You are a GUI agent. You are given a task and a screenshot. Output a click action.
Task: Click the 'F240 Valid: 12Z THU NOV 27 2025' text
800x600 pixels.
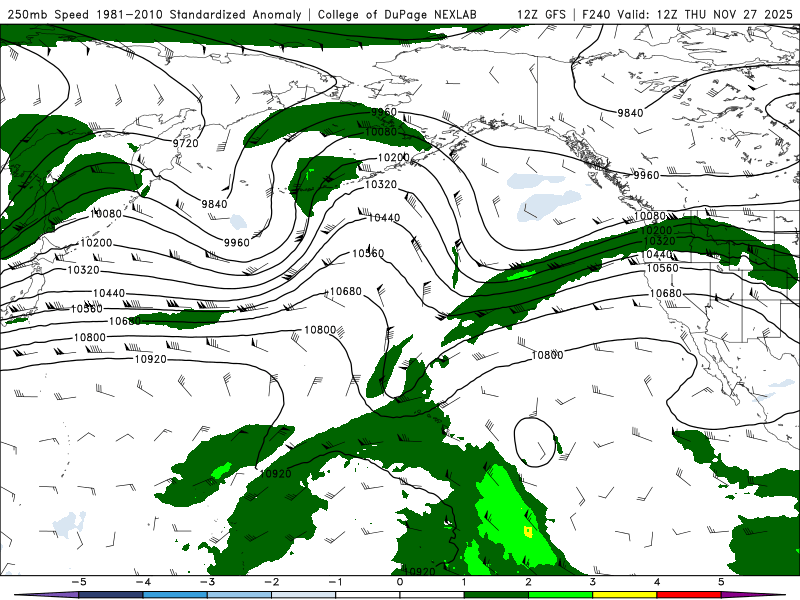(x=687, y=14)
